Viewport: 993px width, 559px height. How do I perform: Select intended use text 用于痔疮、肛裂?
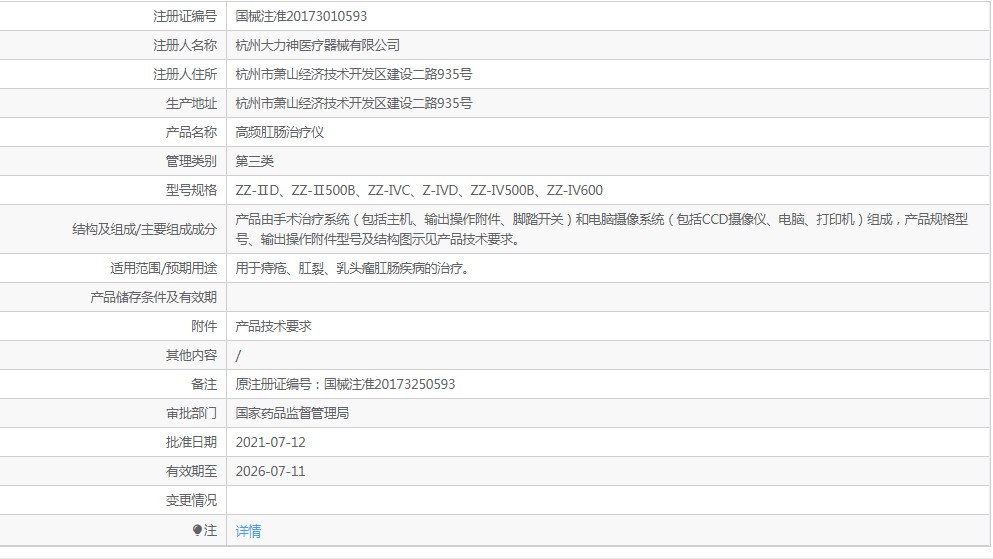(354, 268)
